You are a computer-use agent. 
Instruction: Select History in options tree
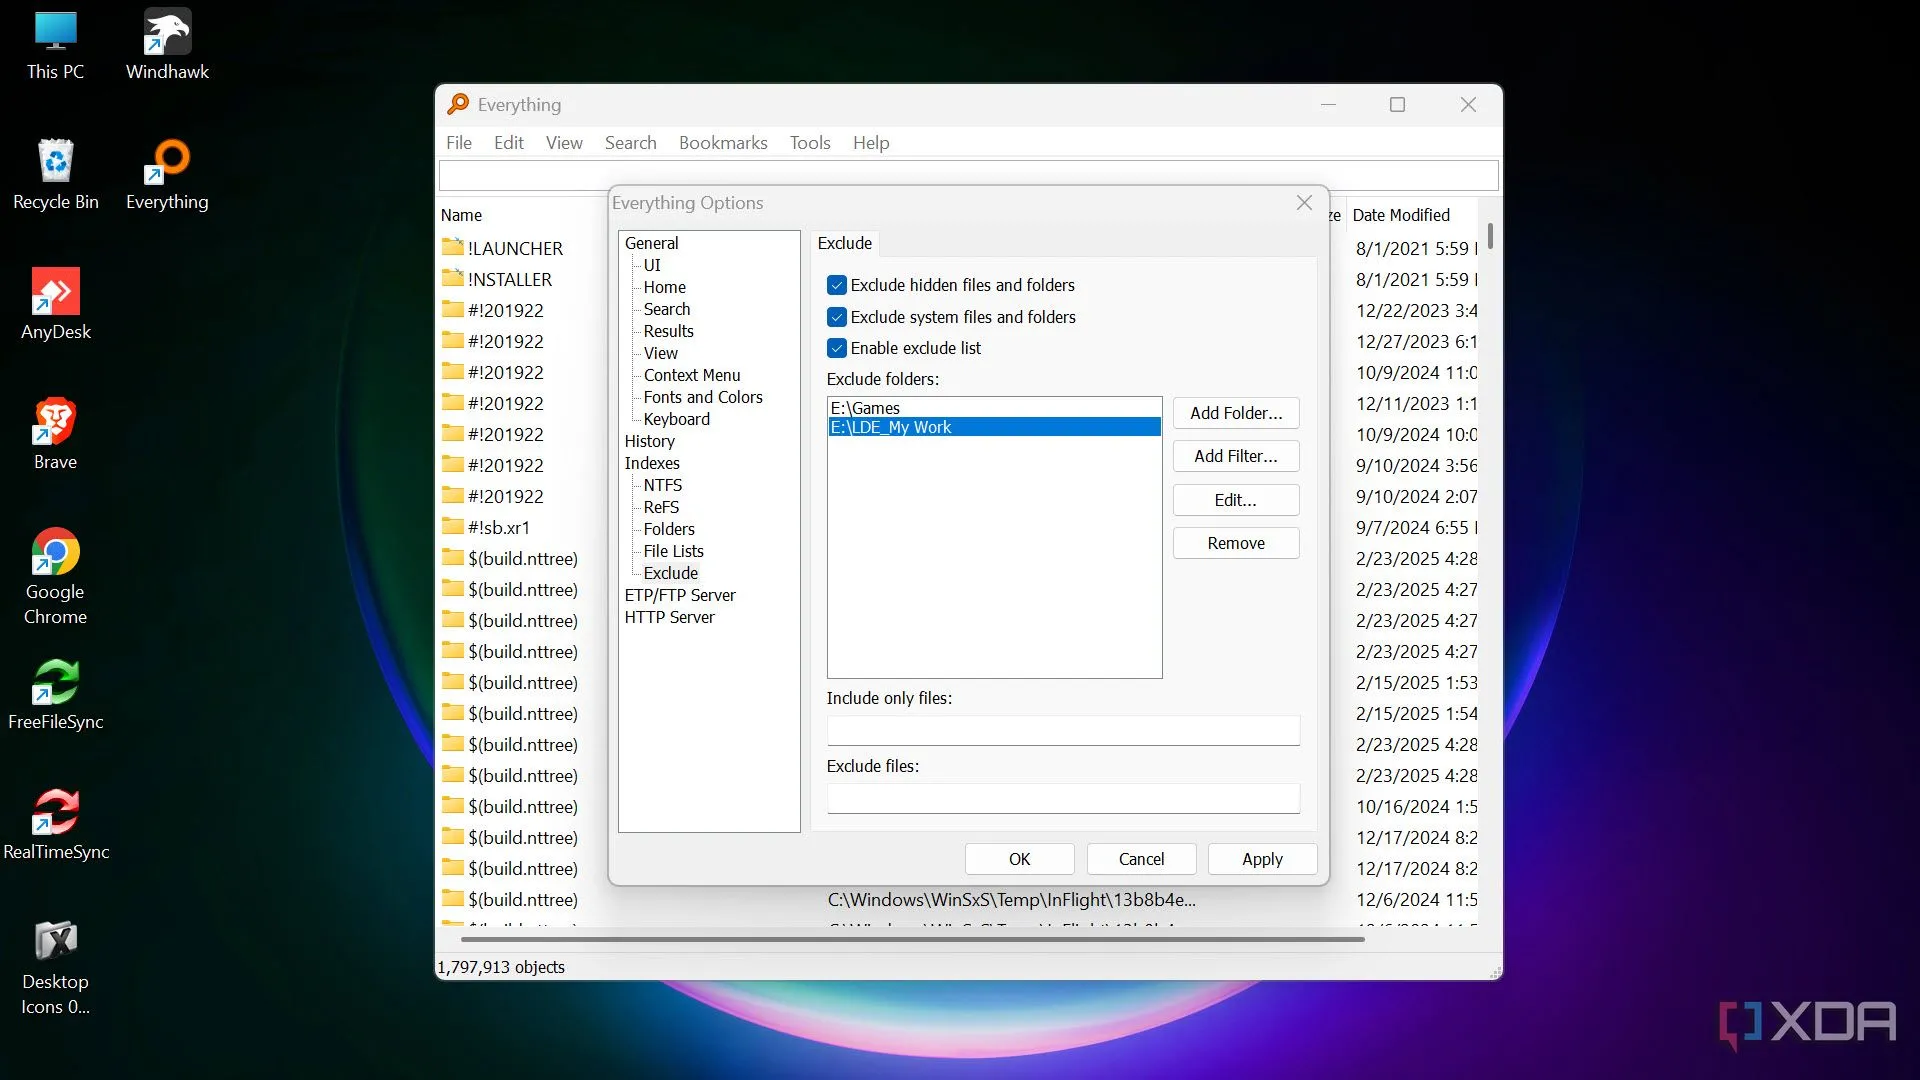point(649,441)
